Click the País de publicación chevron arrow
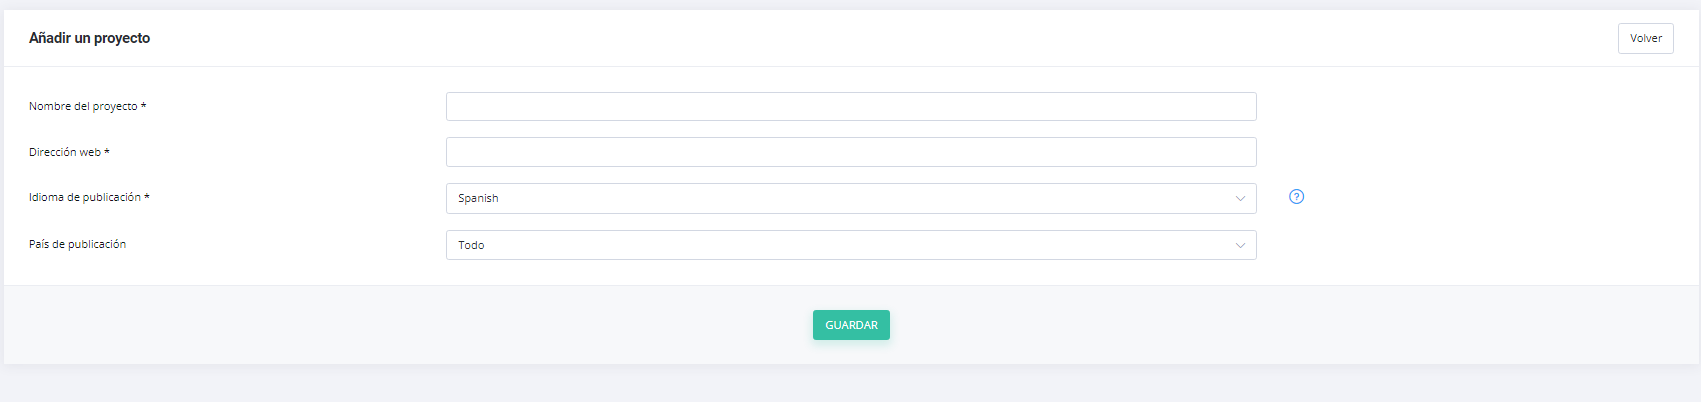 click(1240, 245)
